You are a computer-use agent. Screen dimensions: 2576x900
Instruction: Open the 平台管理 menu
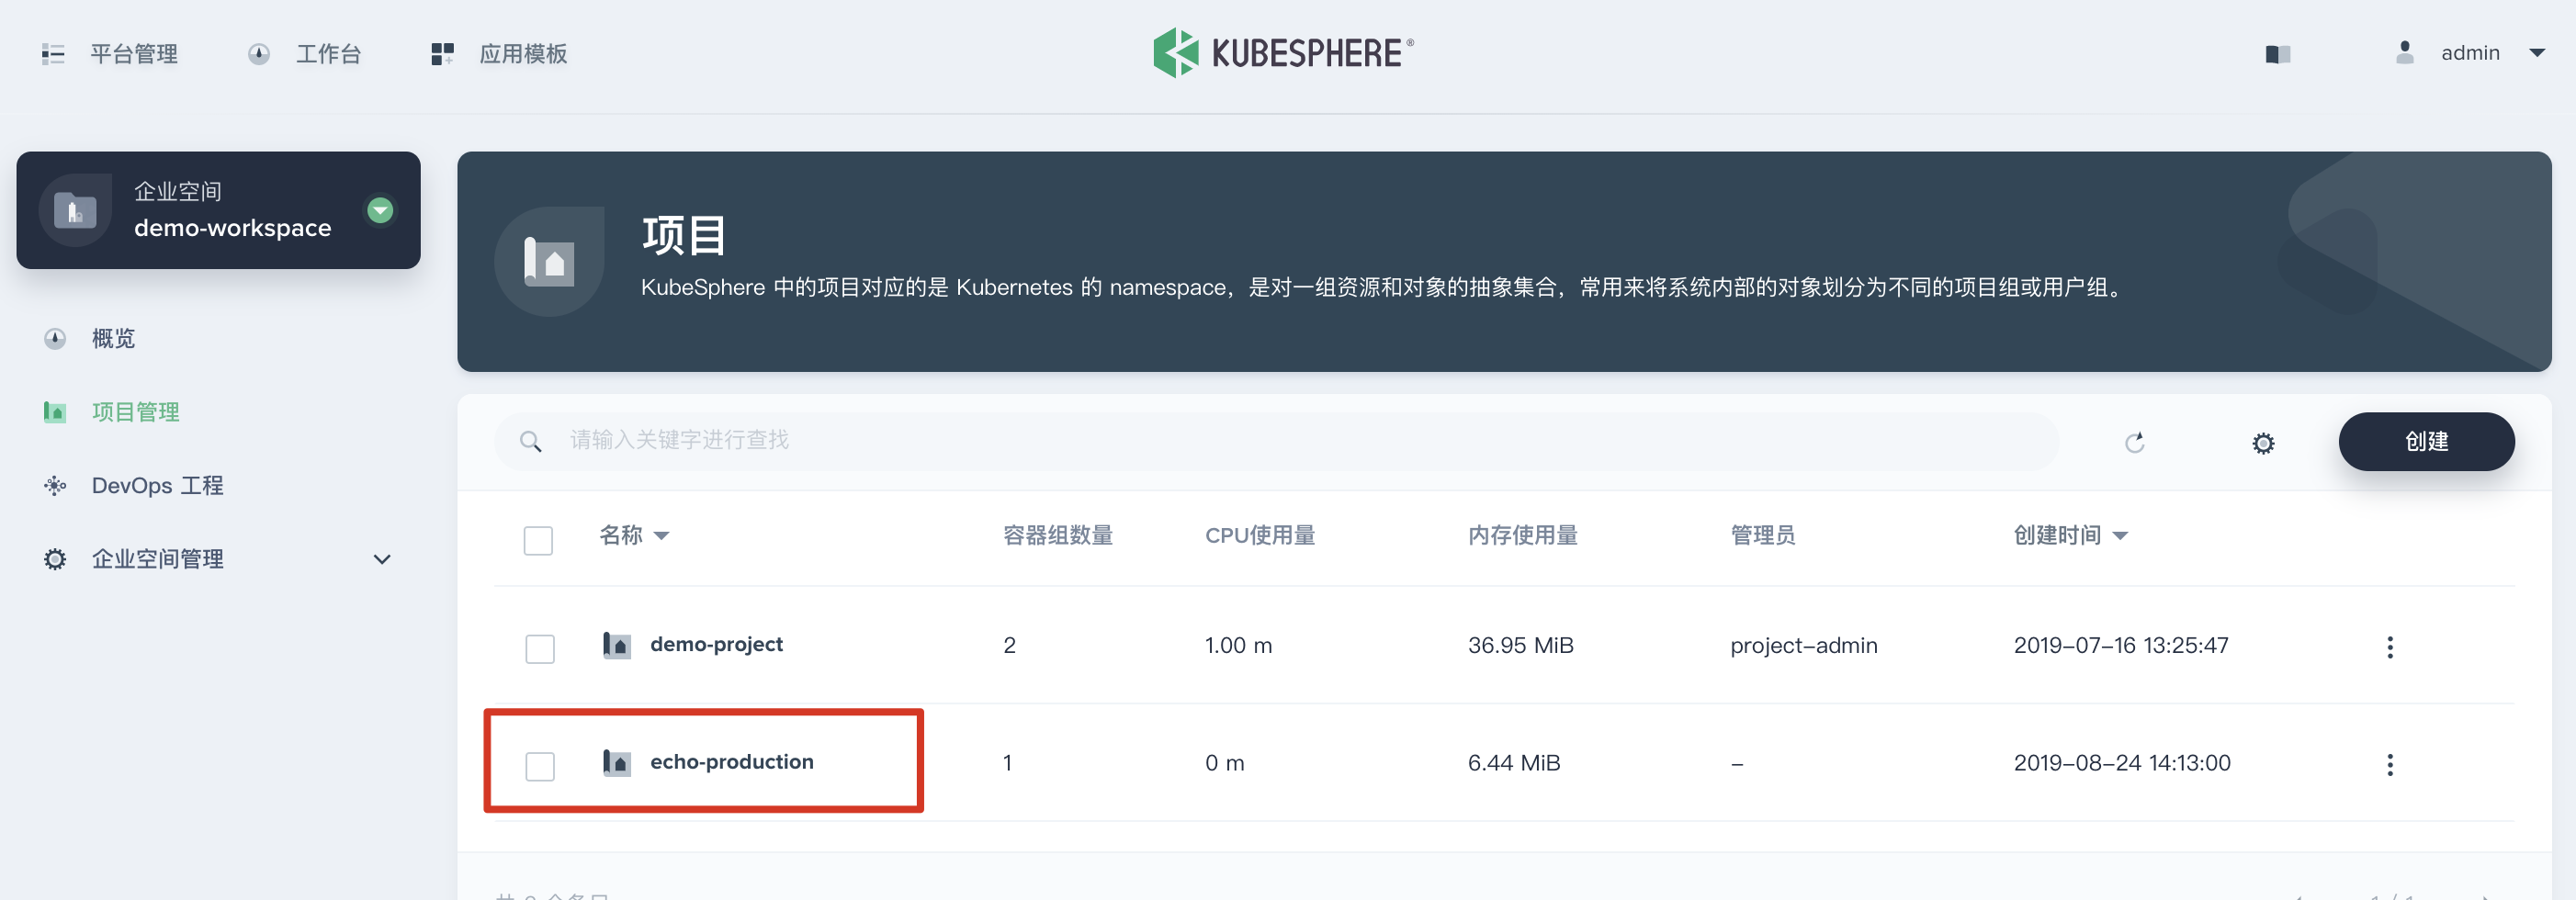[x=133, y=54]
